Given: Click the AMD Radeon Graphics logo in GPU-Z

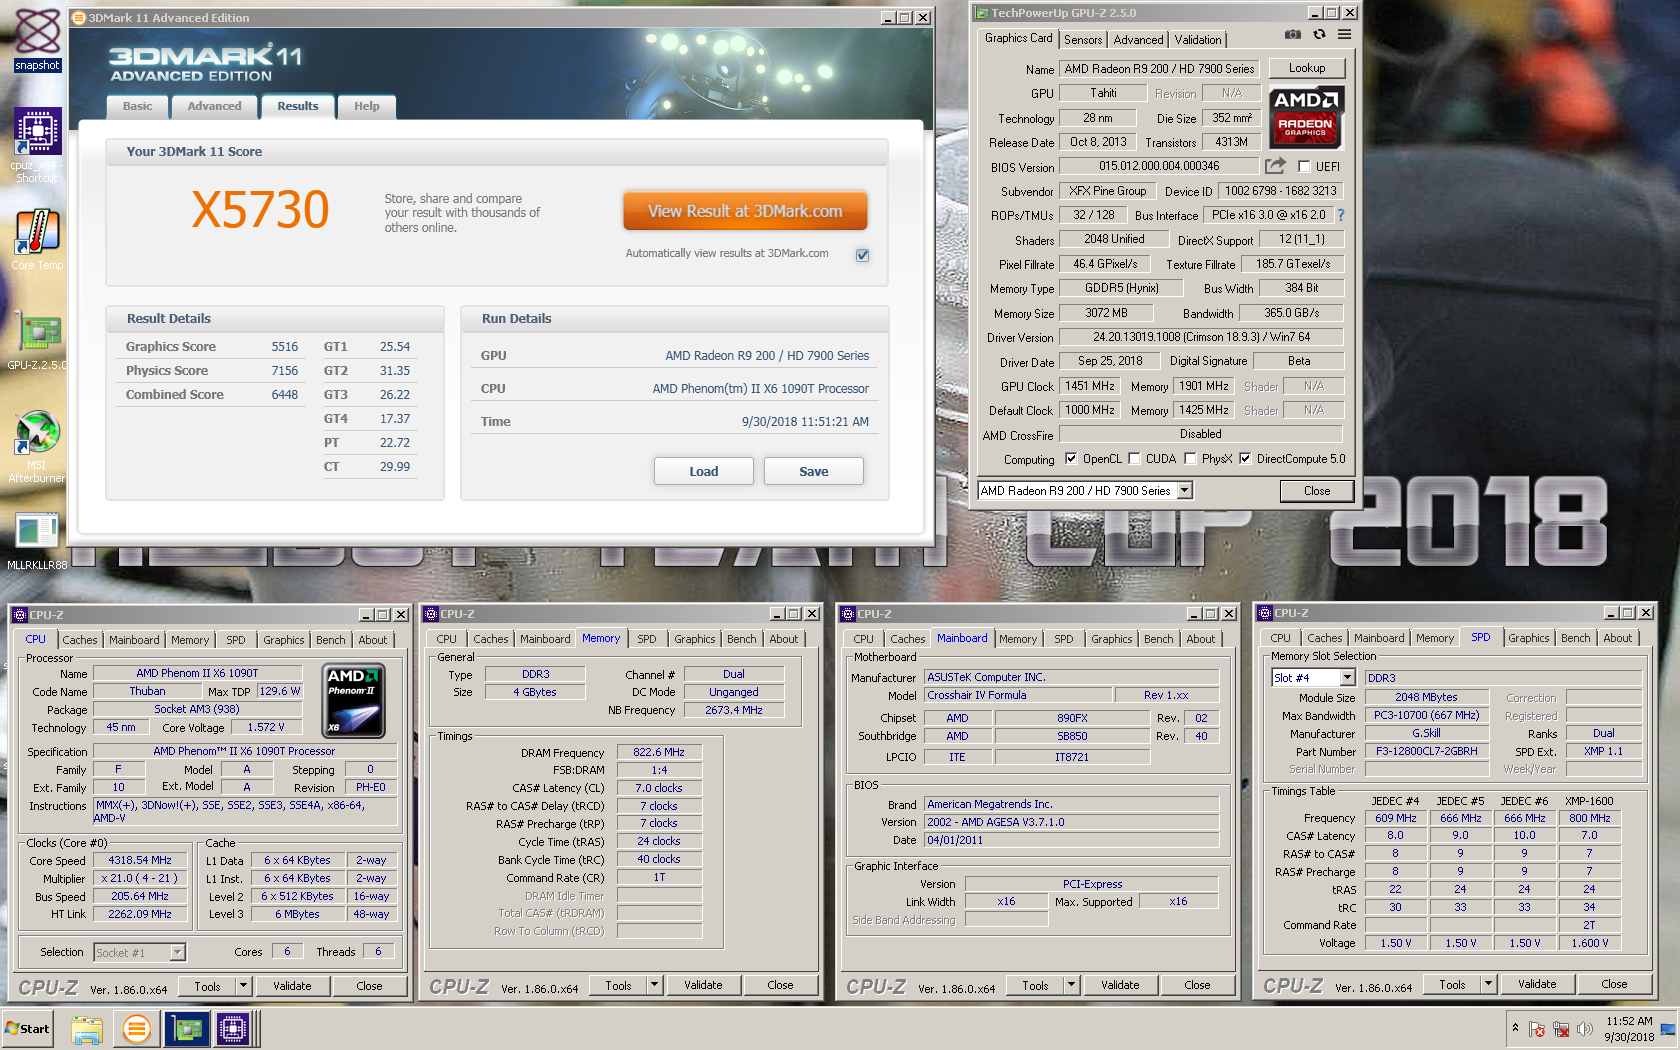Looking at the screenshot, I should pos(1306,117).
